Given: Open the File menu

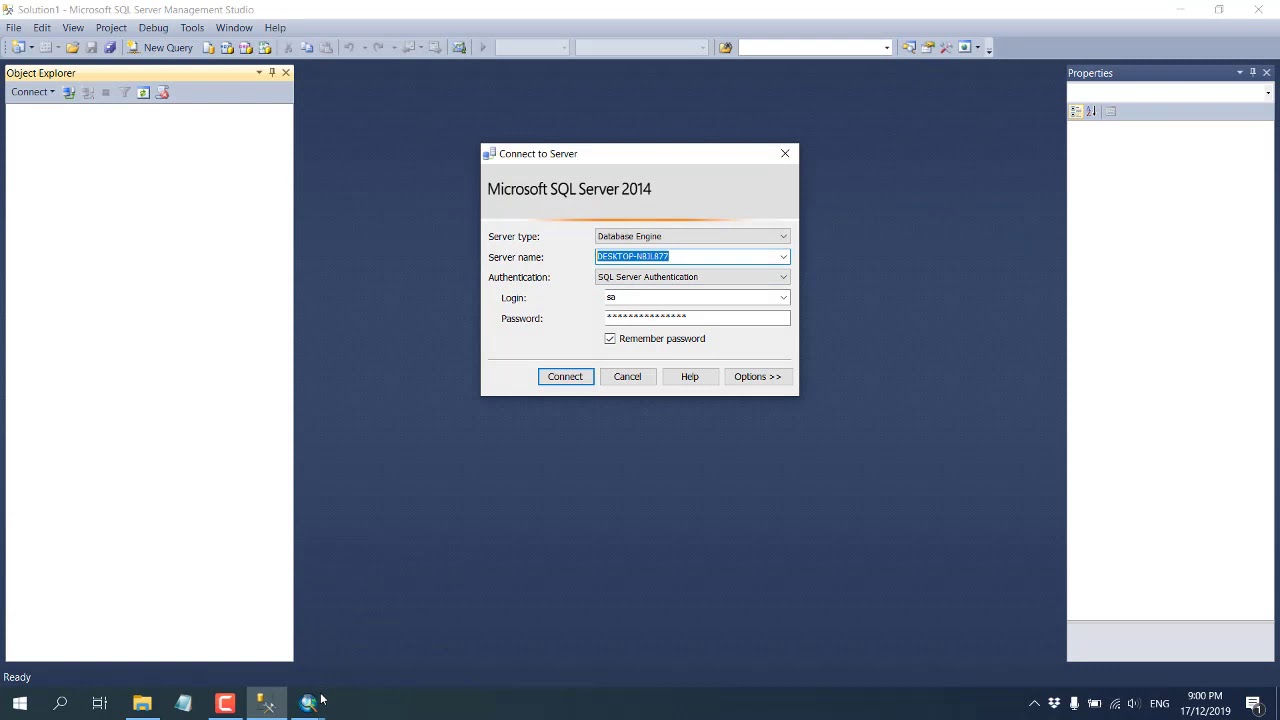Looking at the screenshot, I should click(x=14, y=27).
